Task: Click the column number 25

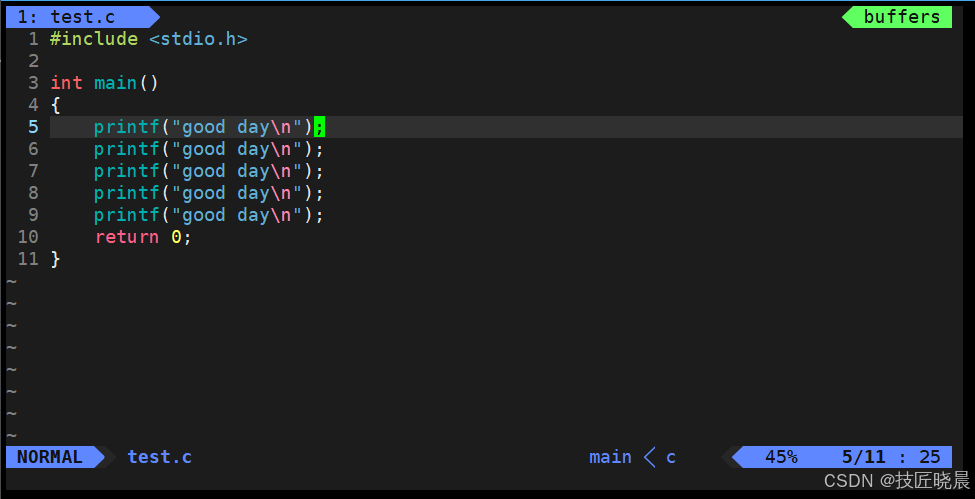Action: pos(930,457)
